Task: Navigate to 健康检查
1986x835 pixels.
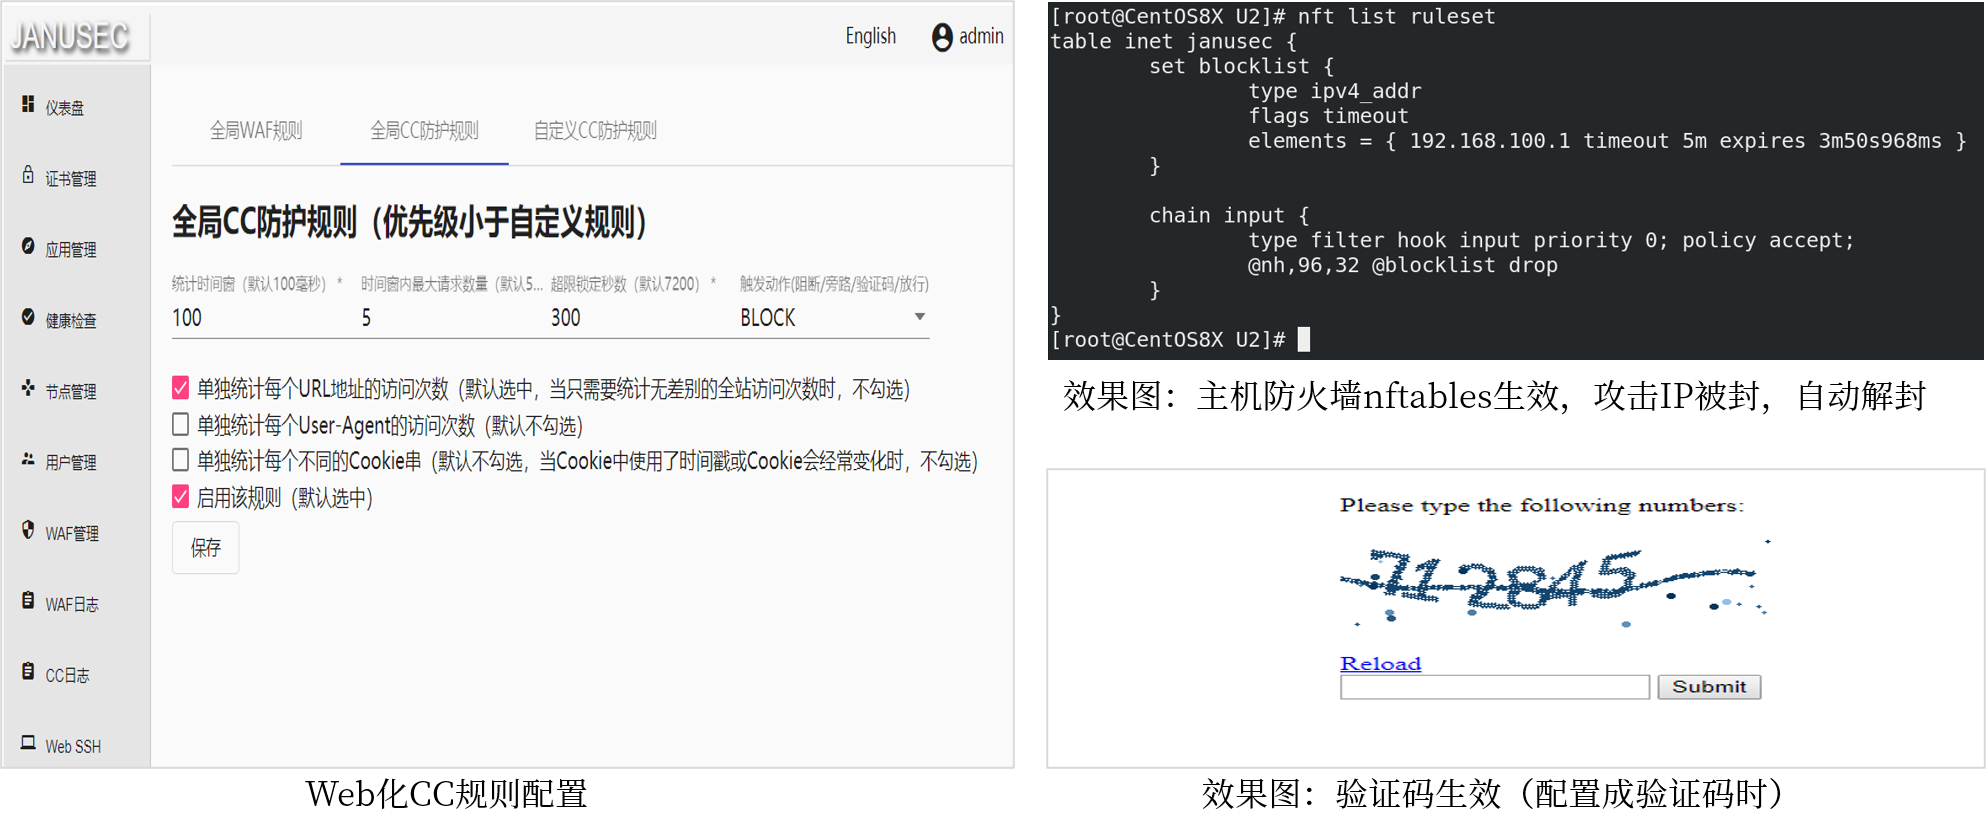Action: tap(71, 321)
